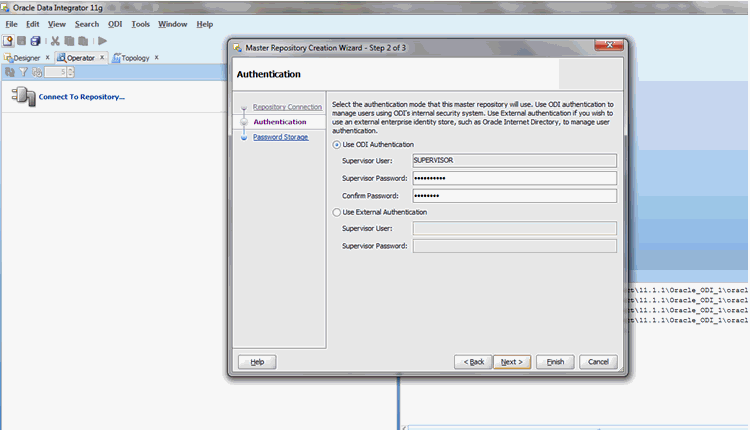Close the Operator tab
Screen dimensions: 750x430
tap(102, 57)
